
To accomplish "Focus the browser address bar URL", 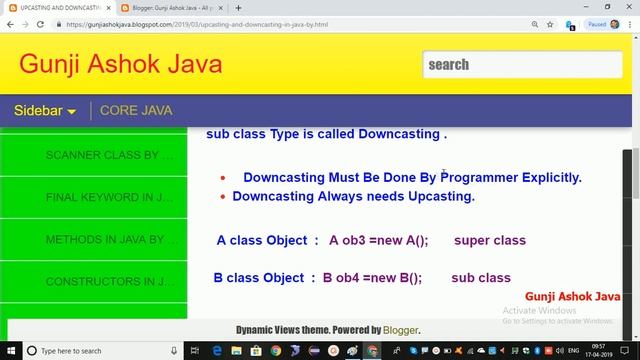I will 197,24.
